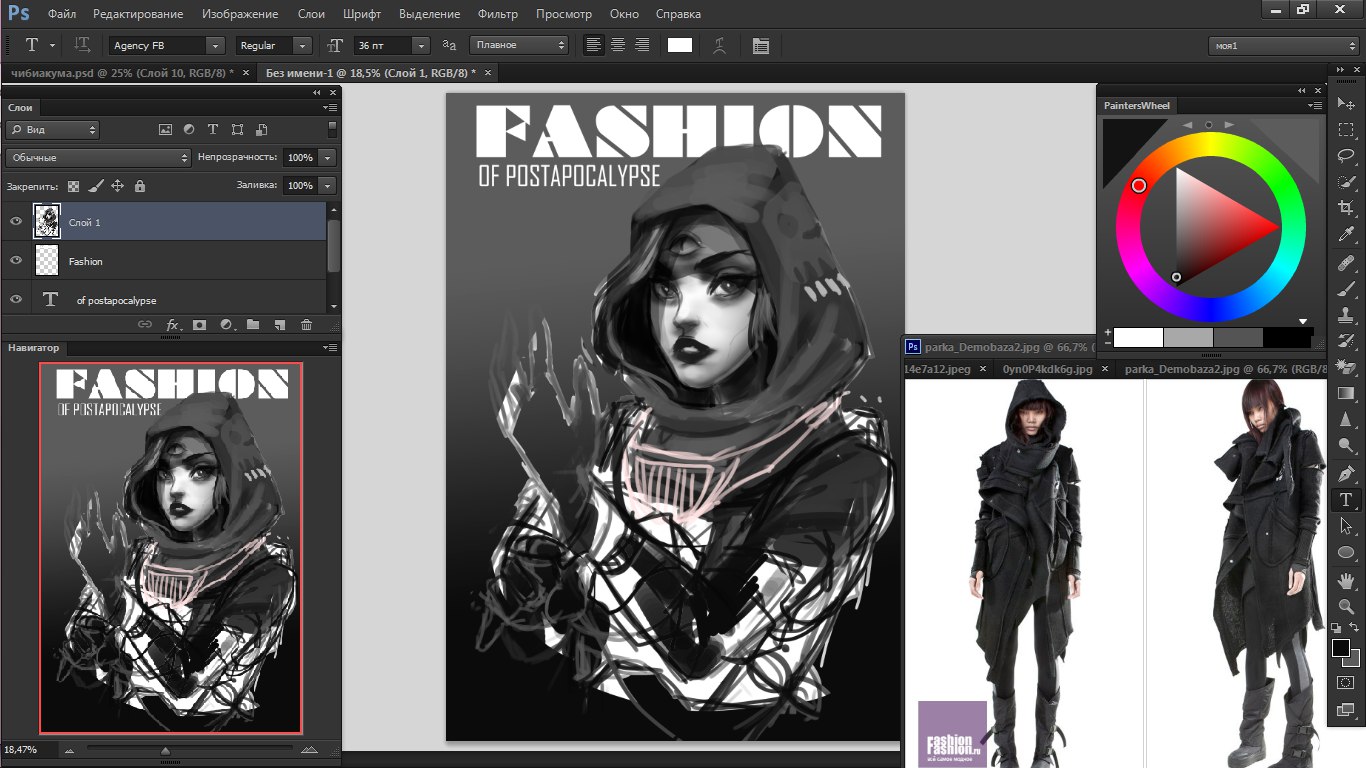1366x768 pixels.
Task: Select the Crop tool
Action: click(1346, 208)
